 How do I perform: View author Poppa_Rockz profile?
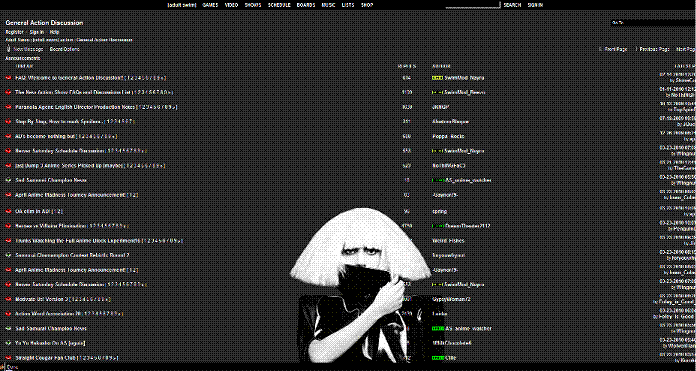448,136
